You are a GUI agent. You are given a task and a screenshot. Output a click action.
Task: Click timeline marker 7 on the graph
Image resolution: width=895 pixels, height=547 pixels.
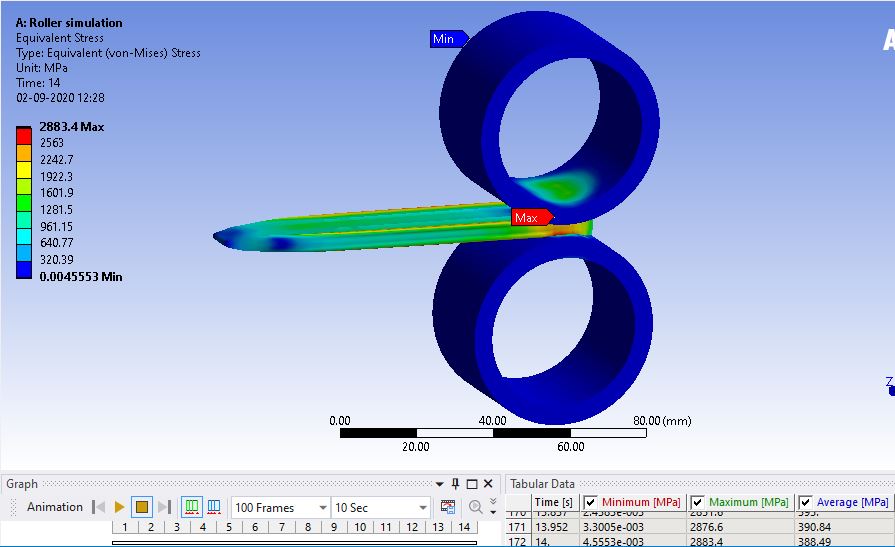281,527
